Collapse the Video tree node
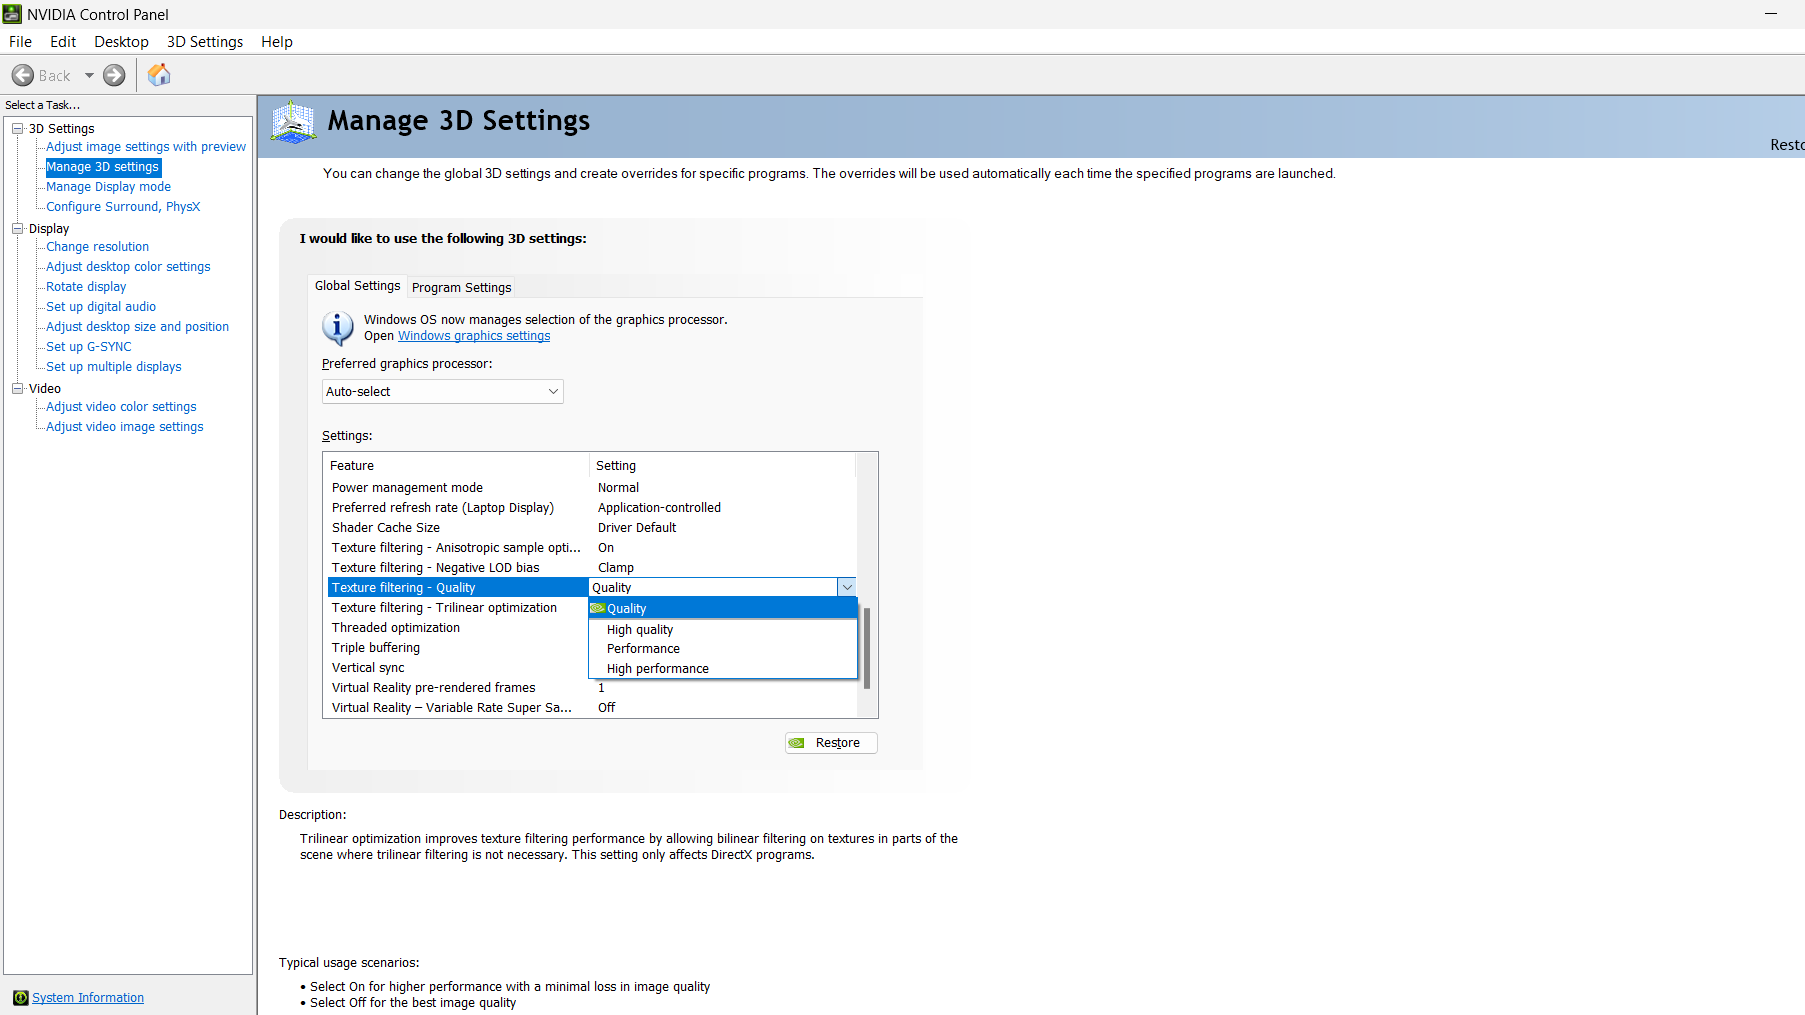The height and width of the screenshot is (1015, 1805). tap(17, 389)
